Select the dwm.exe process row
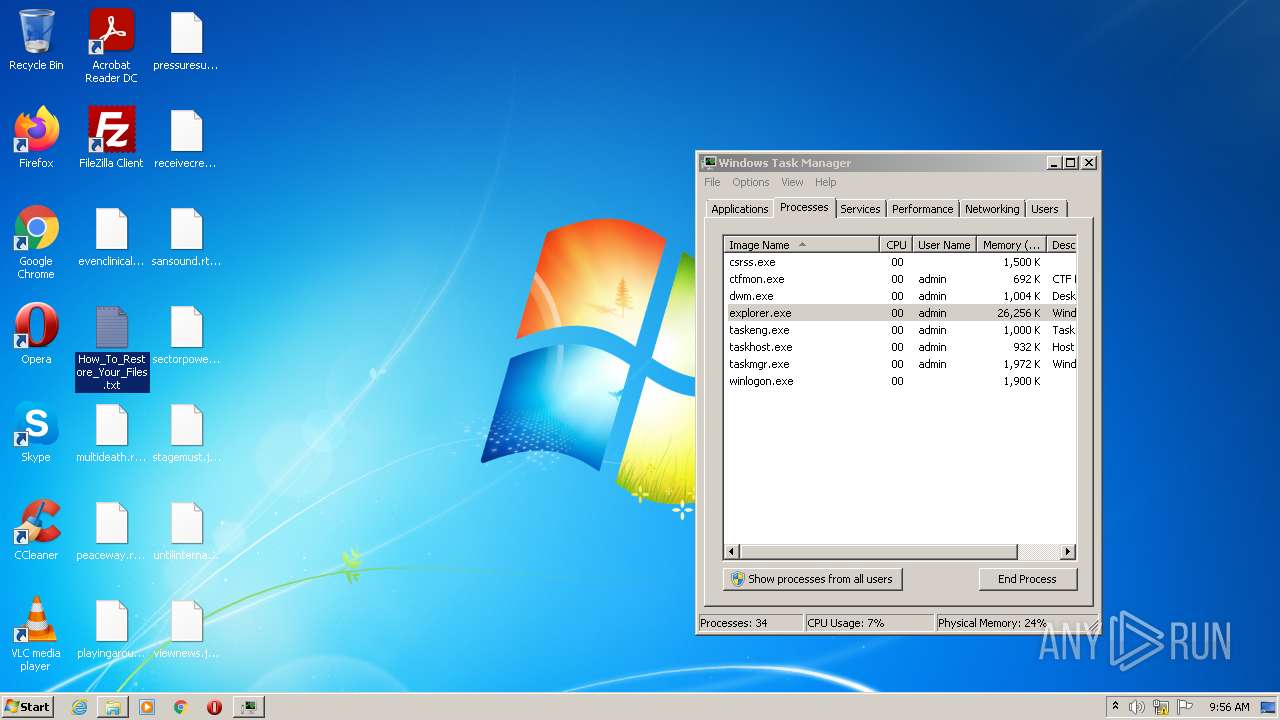Image resolution: width=1280 pixels, height=720 pixels. click(x=900, y=296)
